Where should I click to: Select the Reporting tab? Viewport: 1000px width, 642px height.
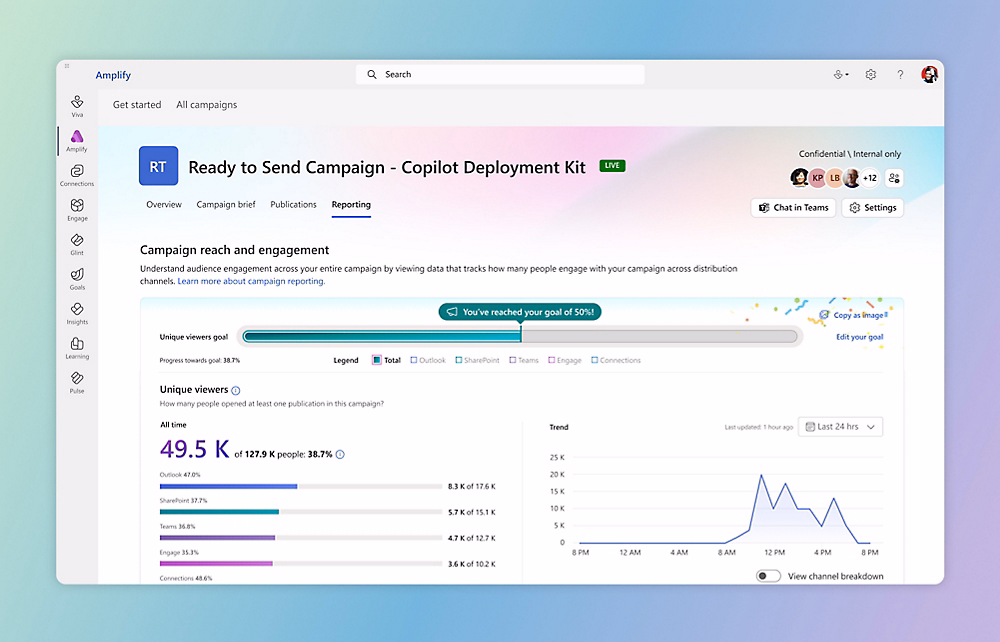[351, 205]
